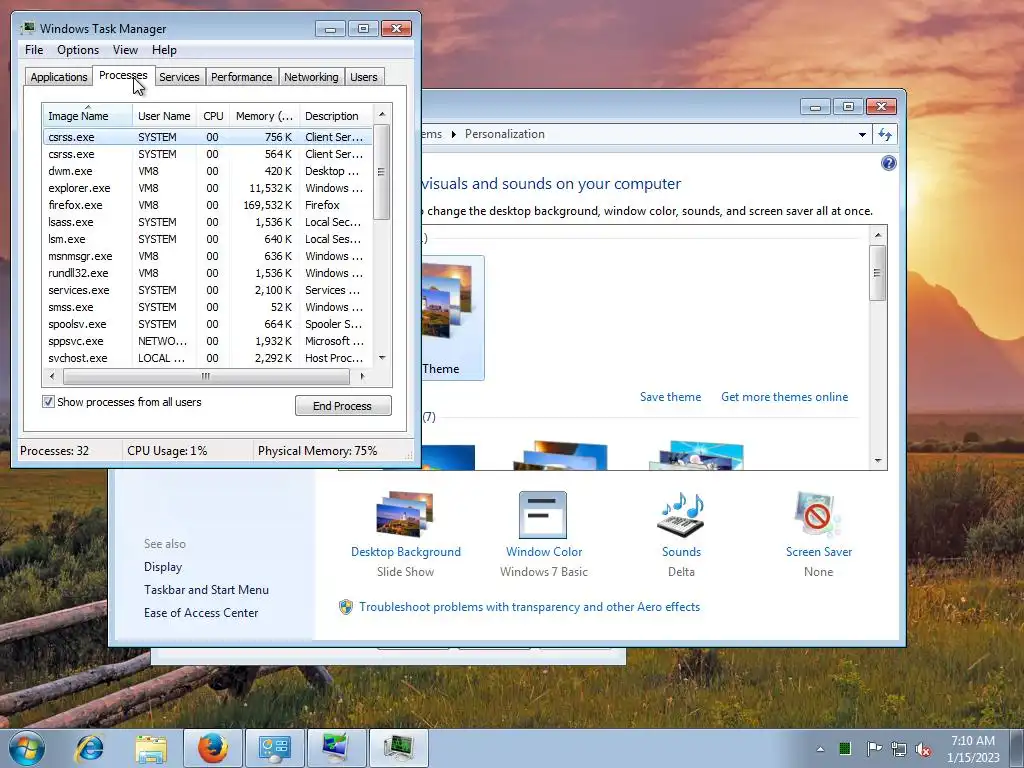1024x768 pixels.
Task: Open the Screen Saver icon
Action: [818, 515]
